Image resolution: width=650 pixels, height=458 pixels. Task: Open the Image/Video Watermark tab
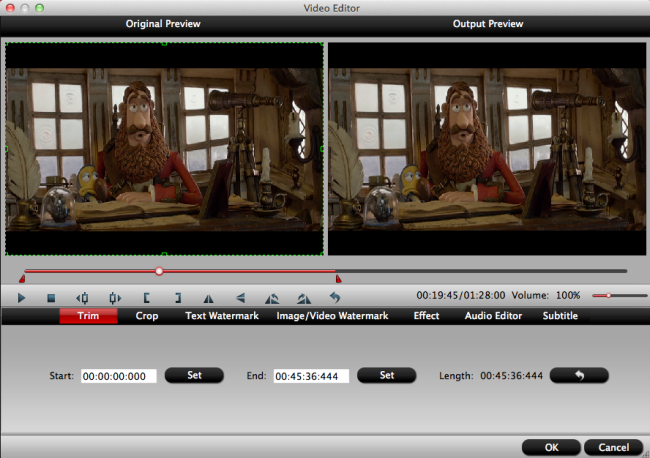[332, 316]
